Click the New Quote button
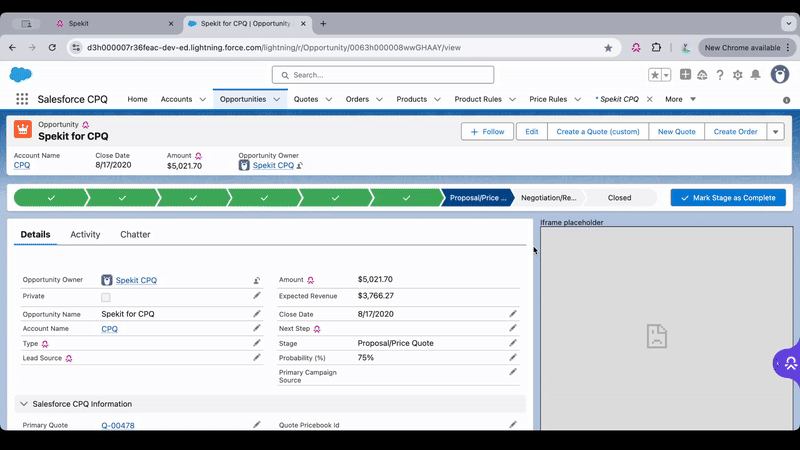Viewport: 800px width, 450px height. click(677, 132)
